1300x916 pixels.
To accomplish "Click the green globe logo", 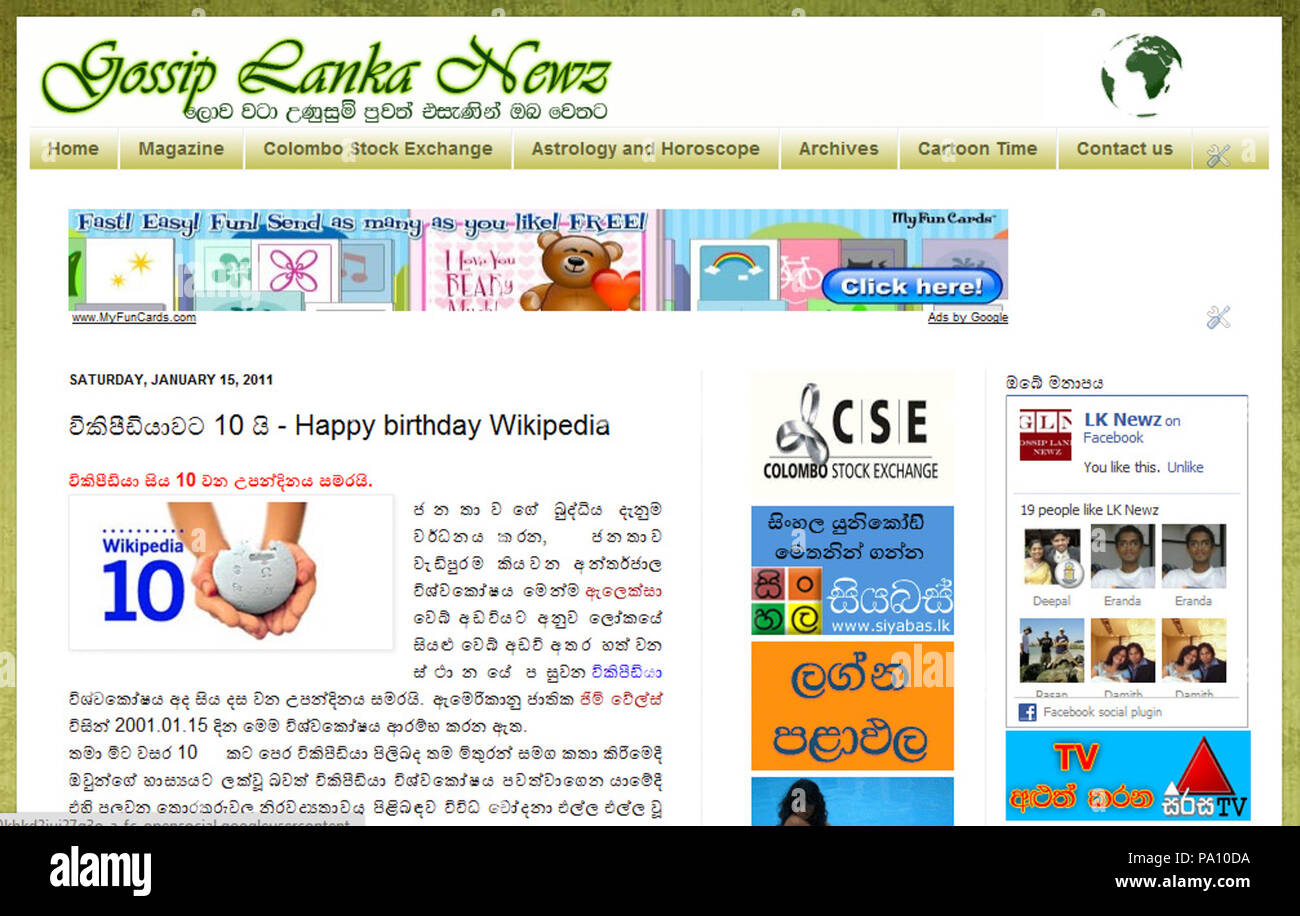I will click(1141, 75).
